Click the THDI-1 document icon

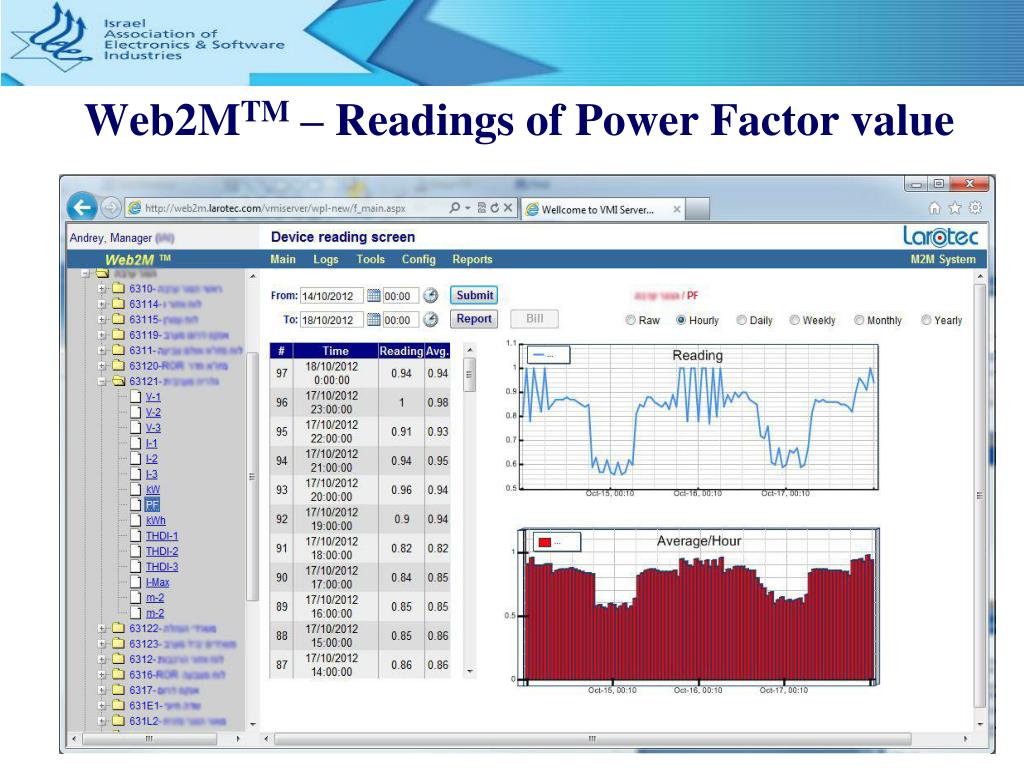point(135,536)
